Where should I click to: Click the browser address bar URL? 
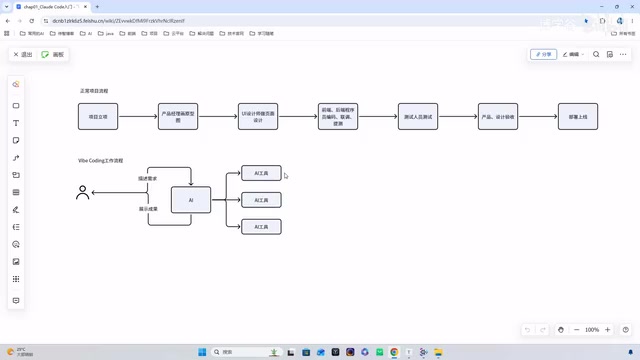(118, 21)
